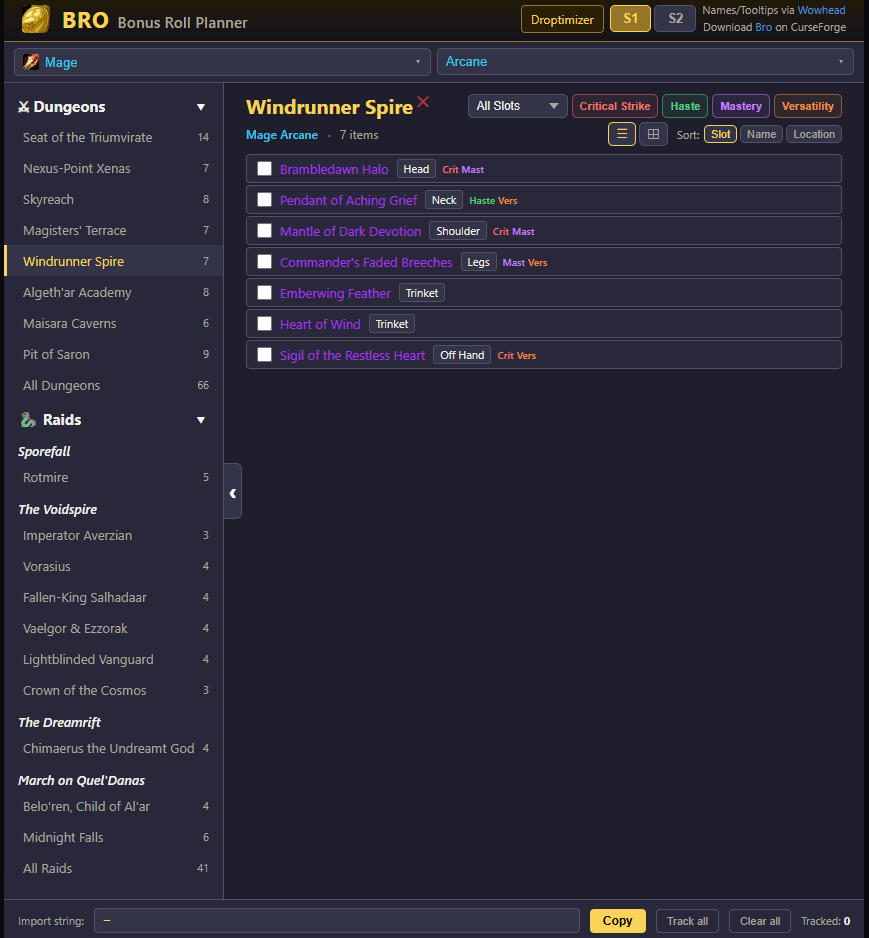Select All Raids entry
This screenshot has height=938, width=869.
114,868
